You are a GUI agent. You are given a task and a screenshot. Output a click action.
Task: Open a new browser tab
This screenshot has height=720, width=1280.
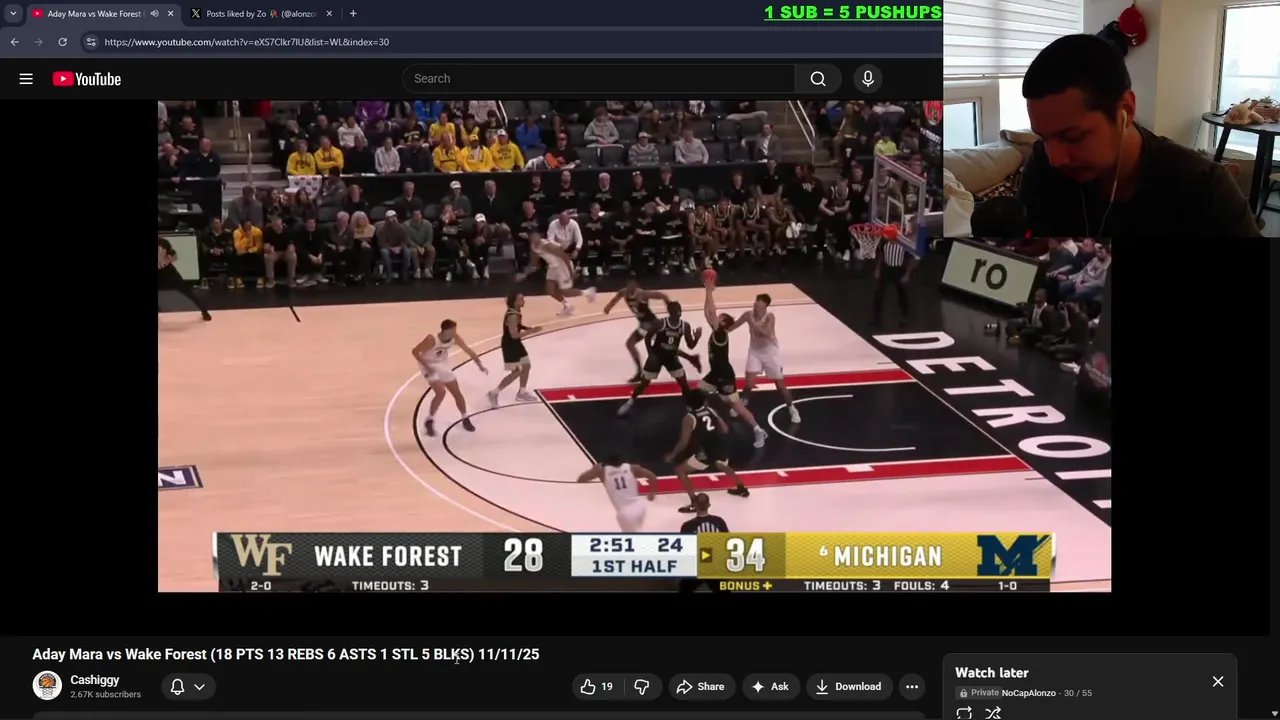[x=353, y=14]
